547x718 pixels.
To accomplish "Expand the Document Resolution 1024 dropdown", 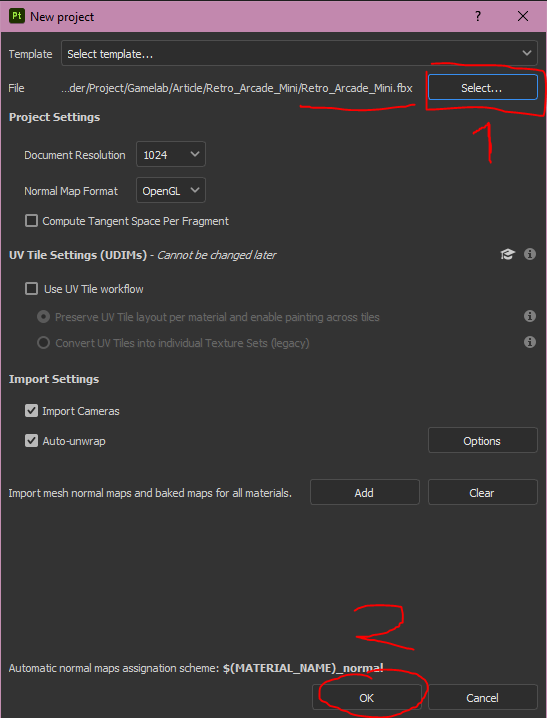I will point(171,155).
